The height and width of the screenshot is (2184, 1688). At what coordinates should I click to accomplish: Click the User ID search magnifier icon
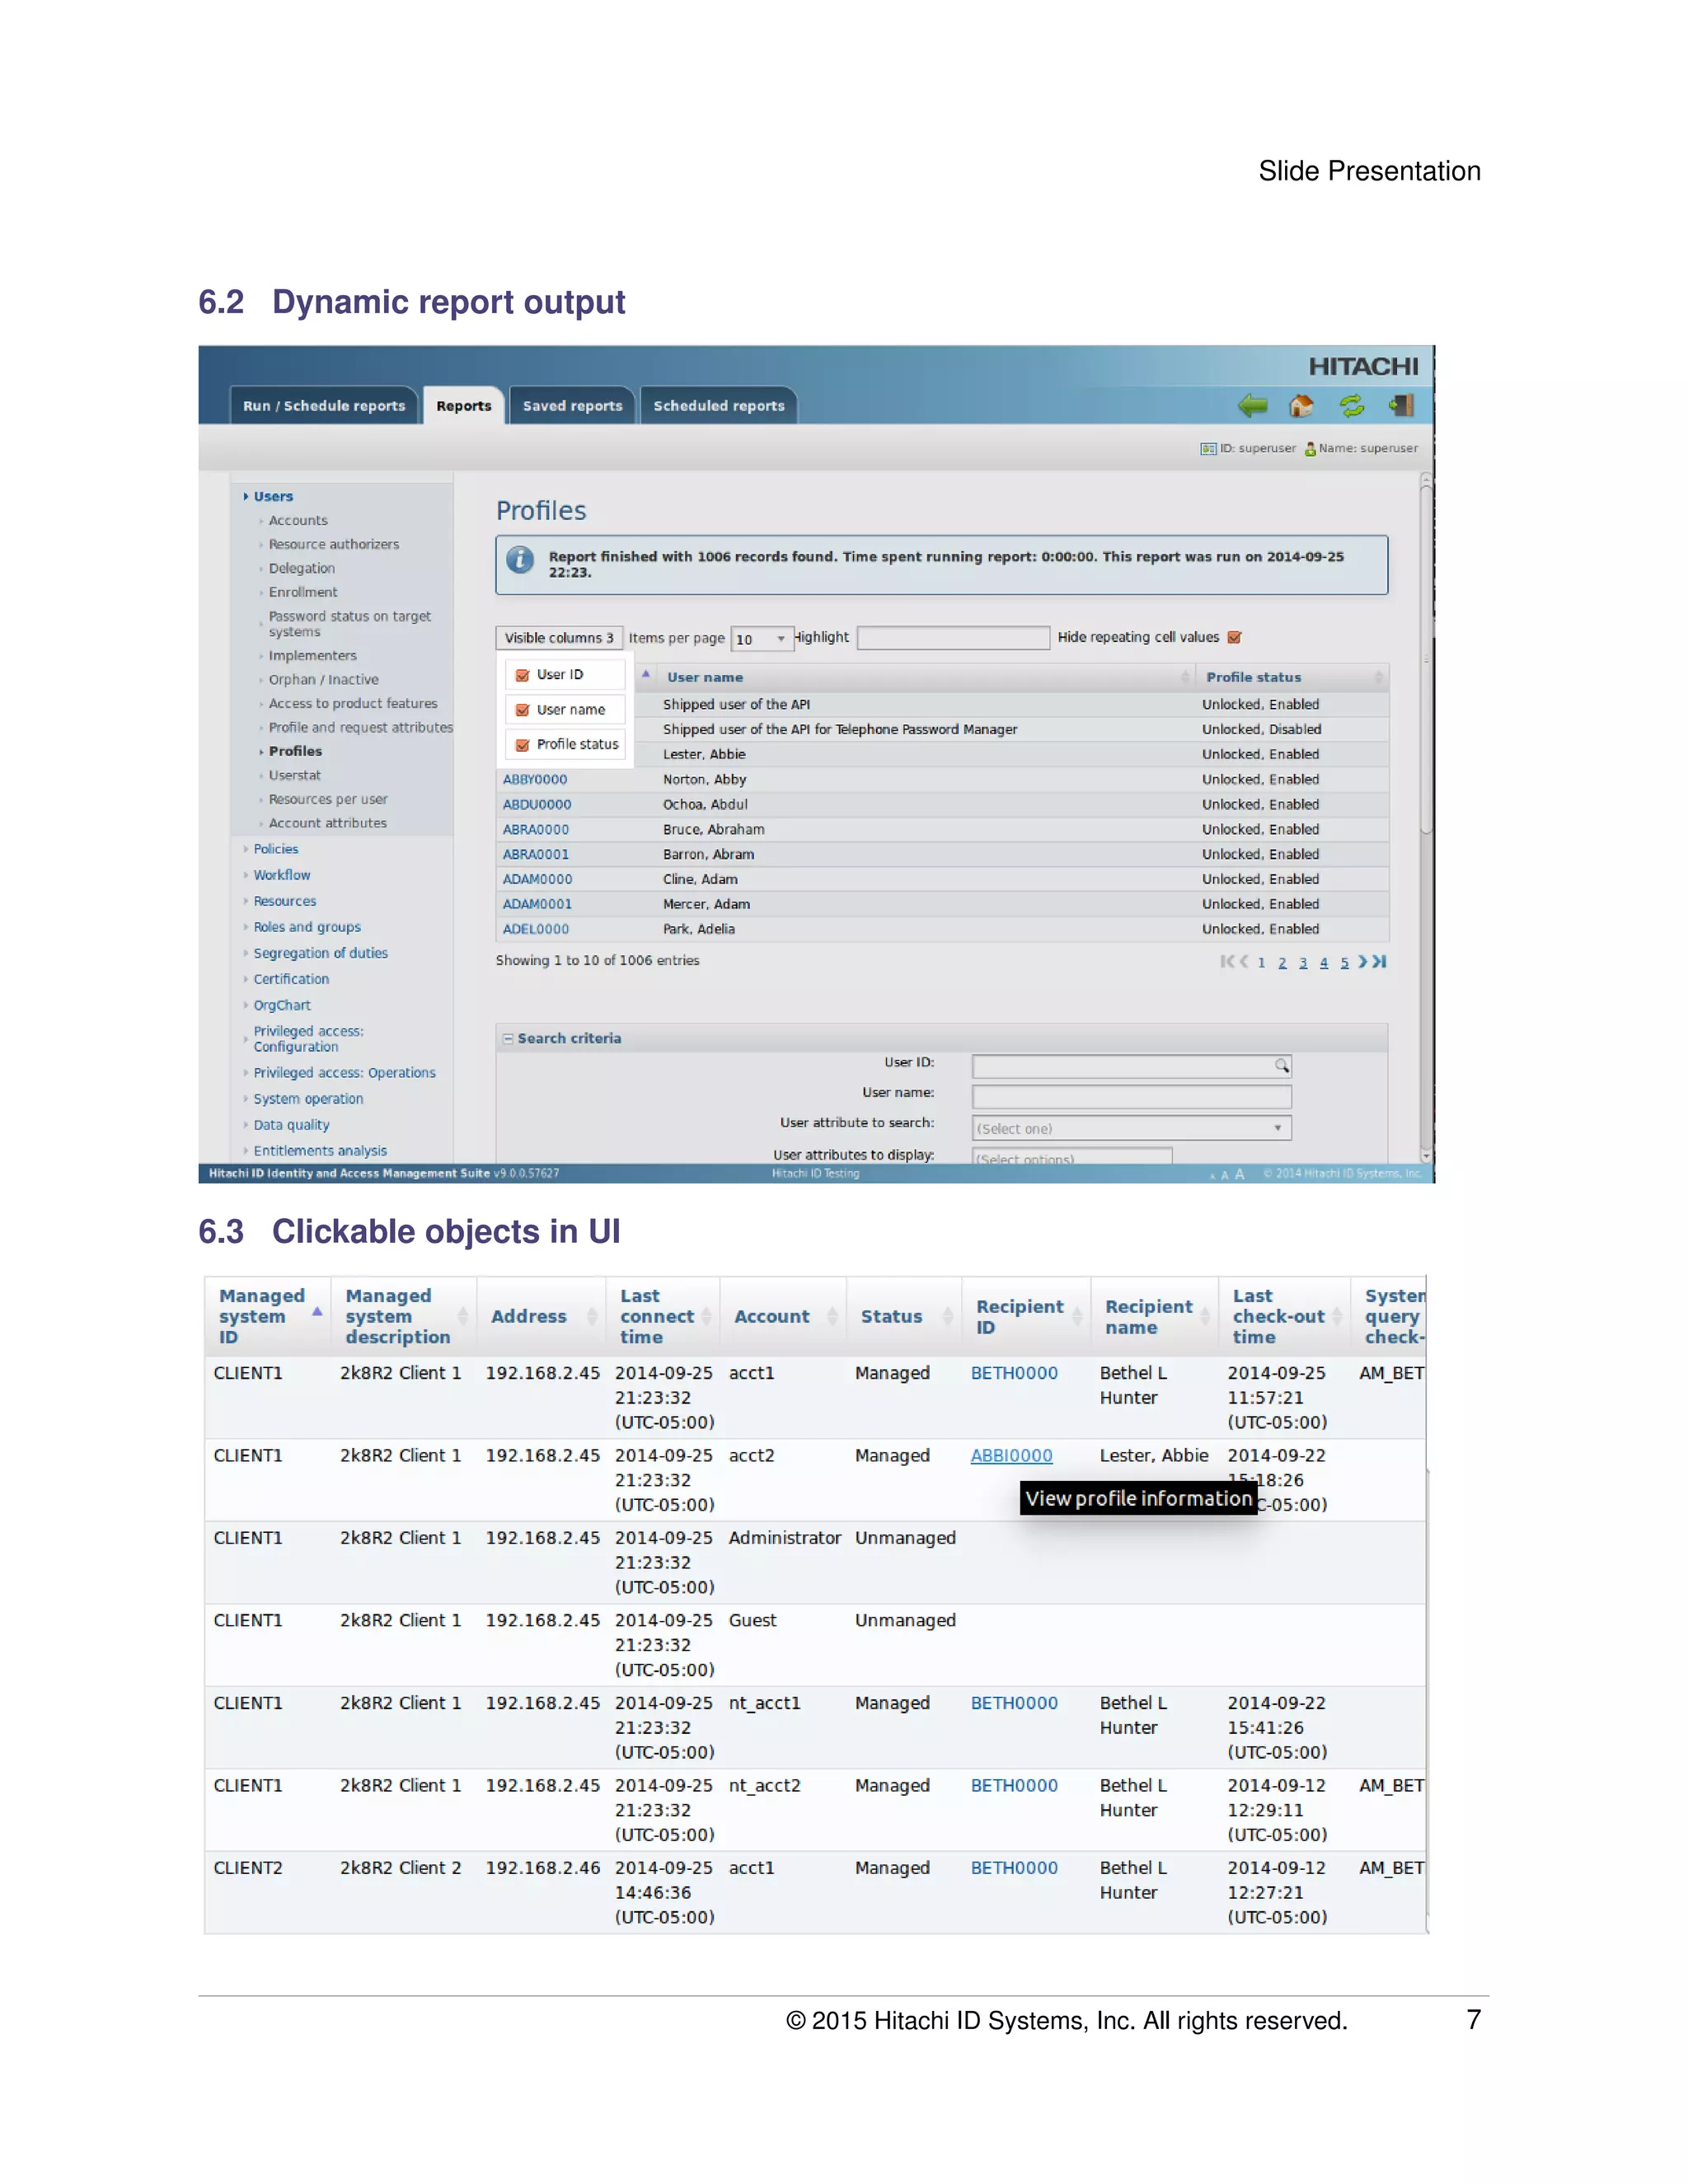[1281, 1066]
